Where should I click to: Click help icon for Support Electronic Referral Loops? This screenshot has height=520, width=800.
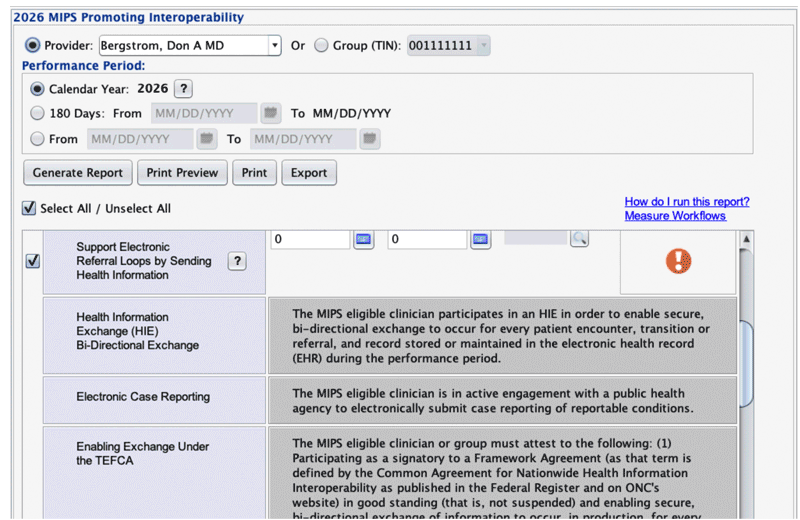click(x=237, y=261)
